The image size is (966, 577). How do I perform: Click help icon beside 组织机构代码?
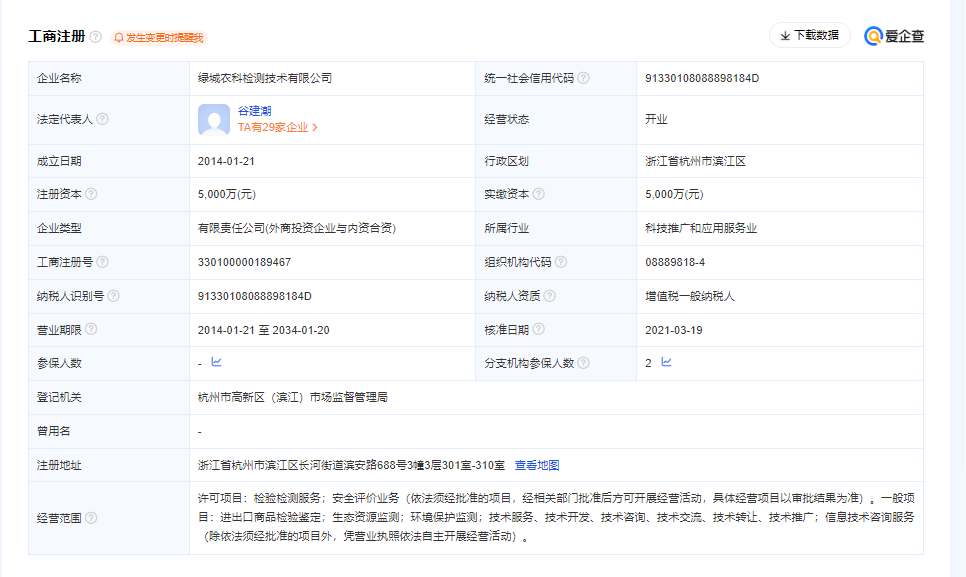coord(561,262)
